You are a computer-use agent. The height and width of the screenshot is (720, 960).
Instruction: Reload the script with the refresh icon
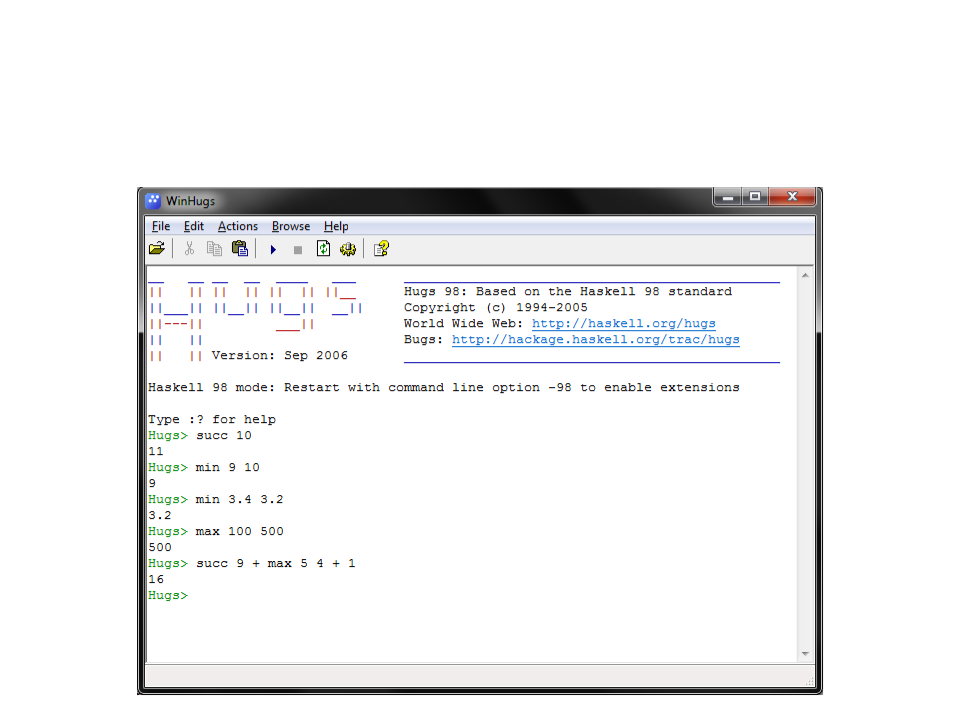pyautogui.click(x=323, y=248)
